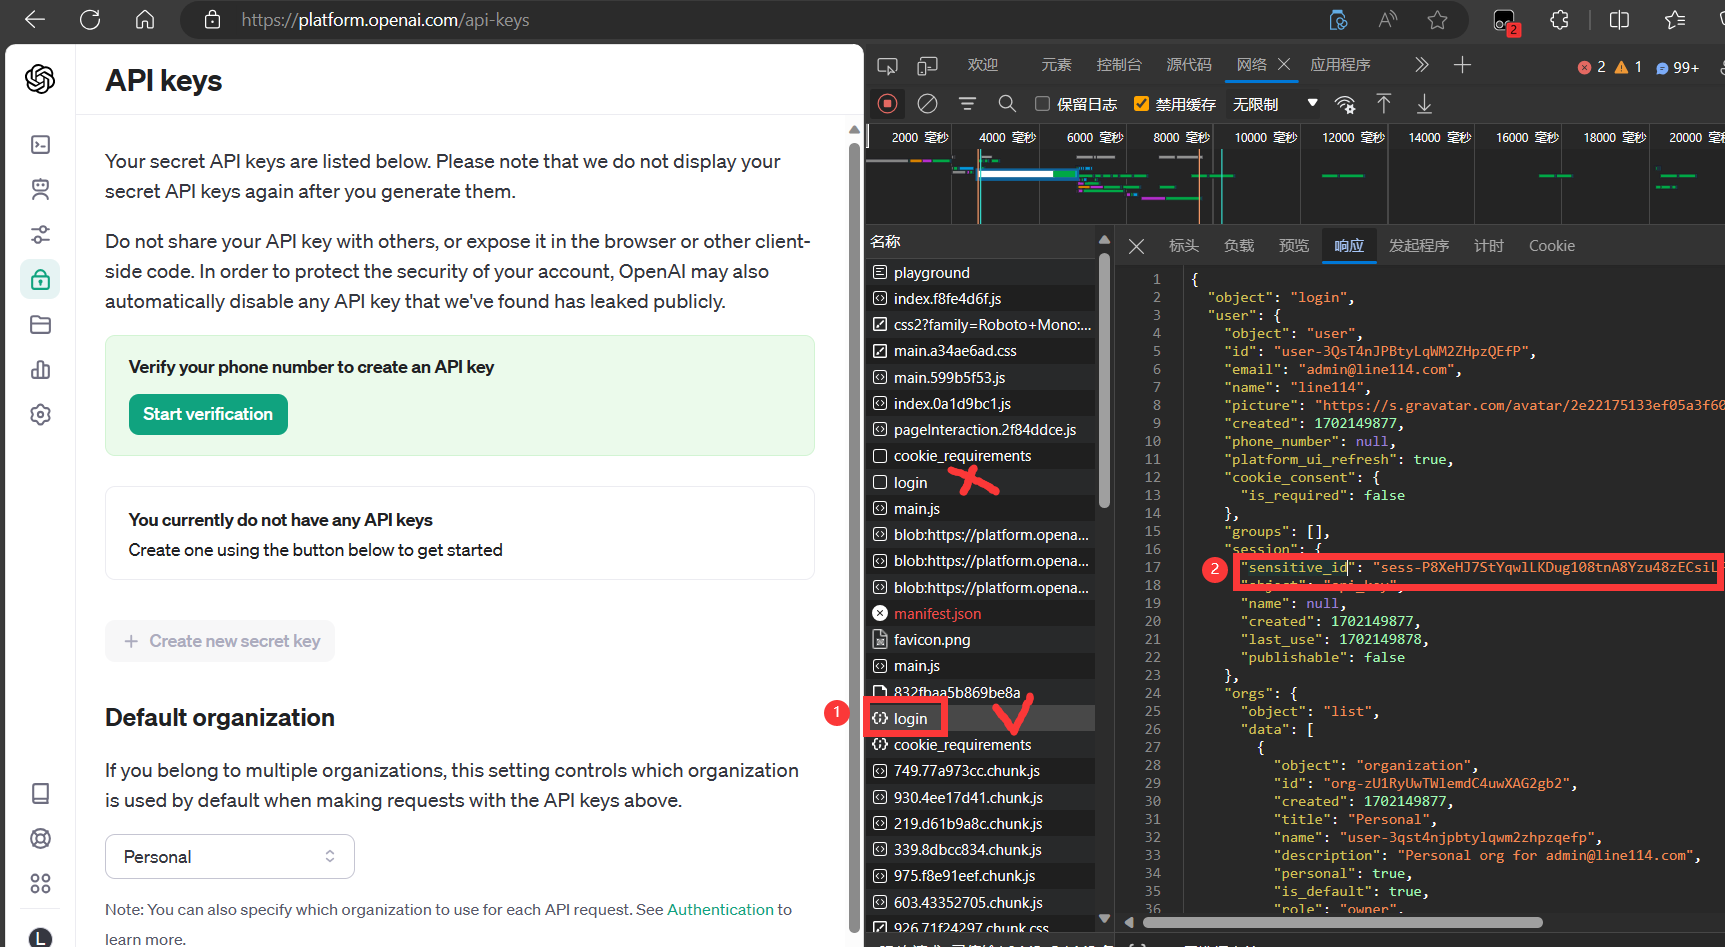The width and height of the screenshot is (1725, 947).
Task: Click the OpenAI logo in sidebar
Action: [40, 79]
